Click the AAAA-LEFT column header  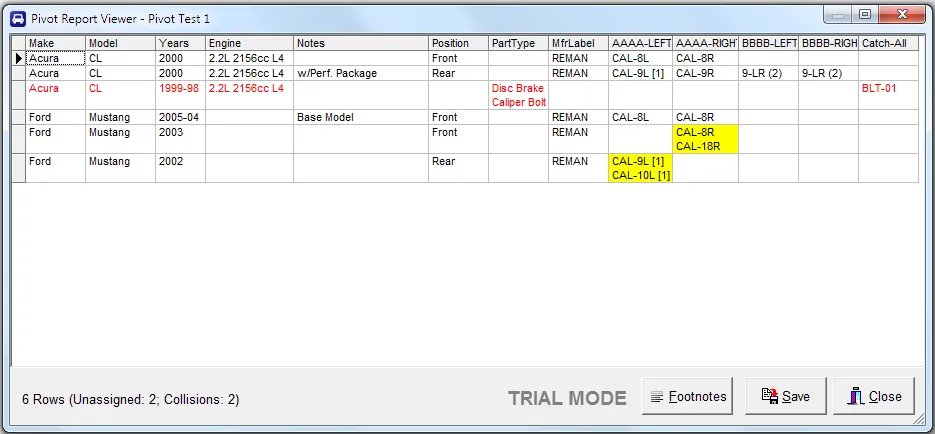point(640,44)
